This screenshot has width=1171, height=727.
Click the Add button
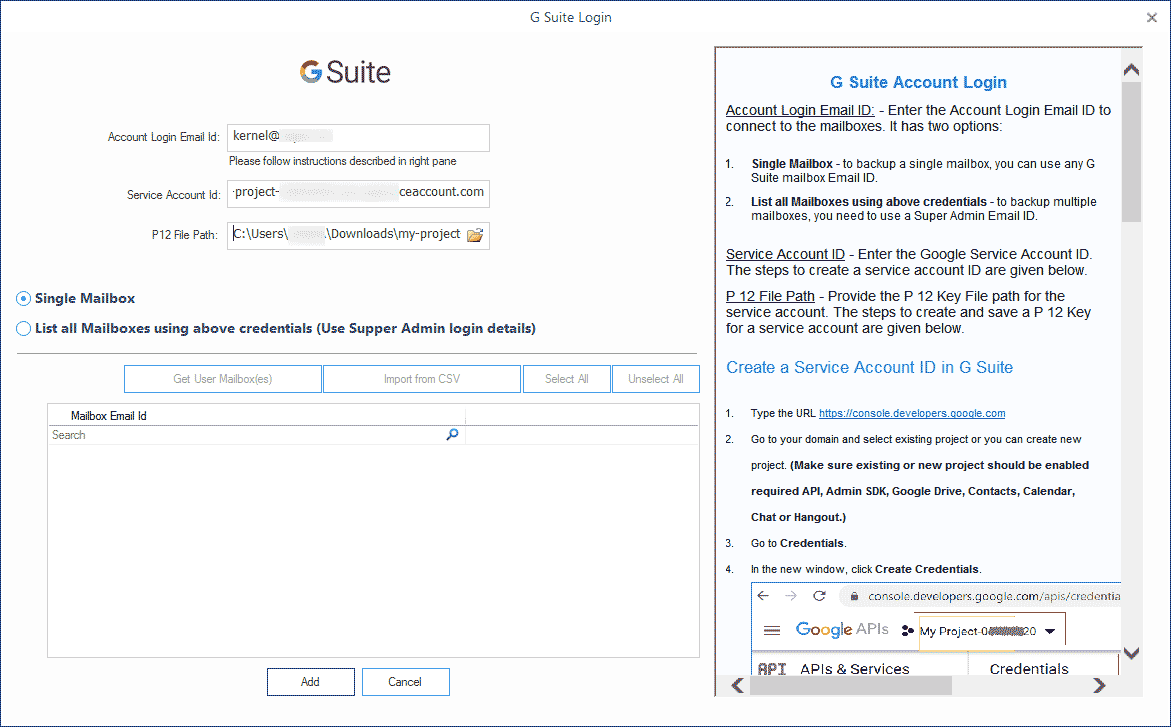click(311, 681)
